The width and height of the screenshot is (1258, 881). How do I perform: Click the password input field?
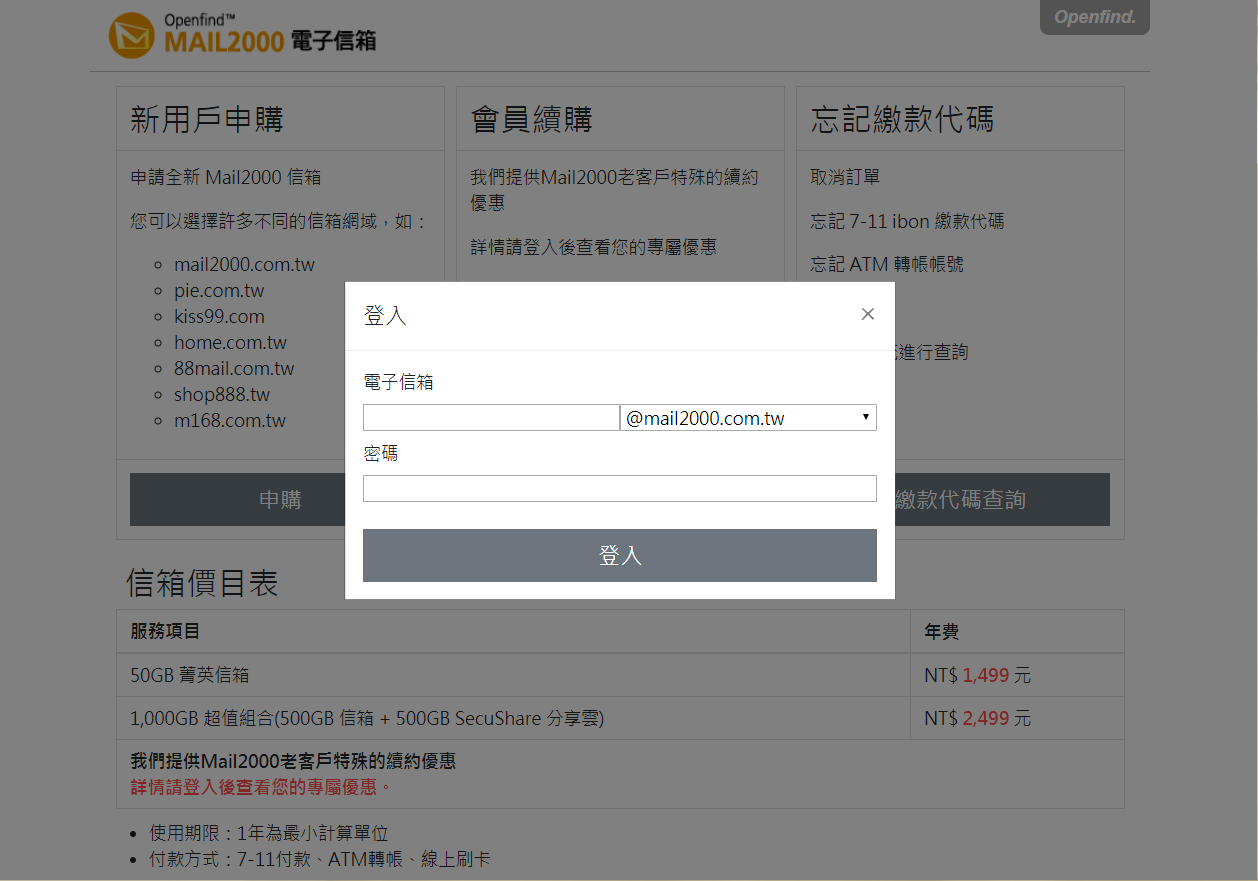tap(620, 488)
